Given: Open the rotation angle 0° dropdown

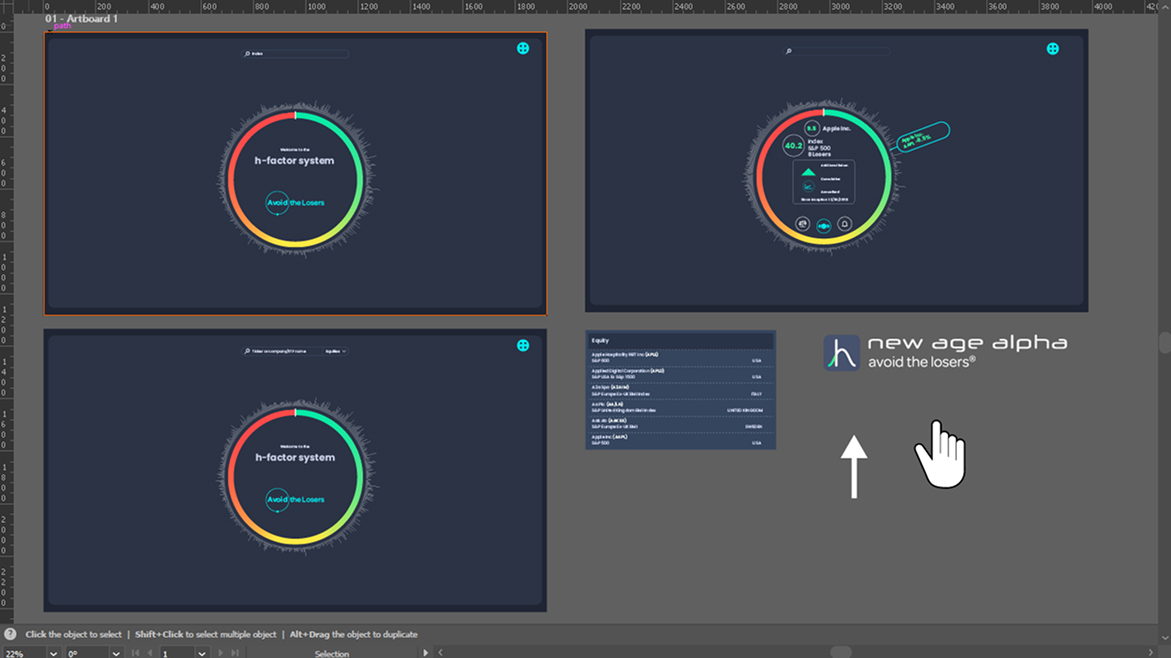Looking at the screenshot, I should coord(116,653).
